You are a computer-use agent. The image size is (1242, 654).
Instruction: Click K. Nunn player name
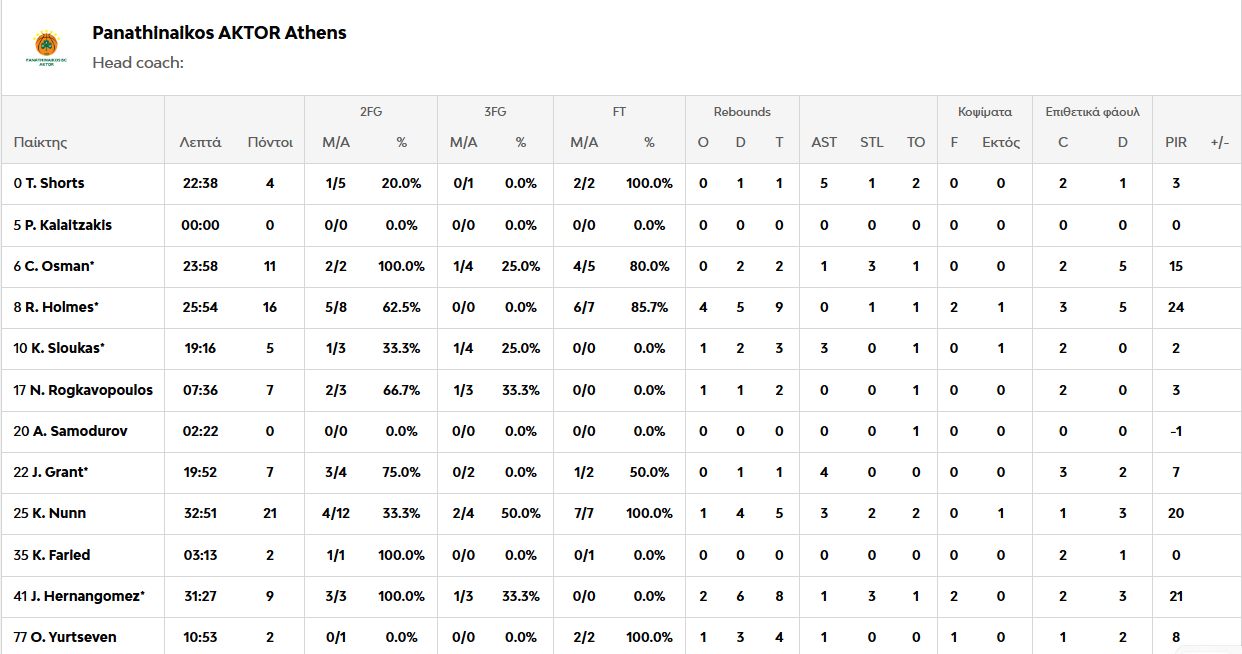[55, 513]
